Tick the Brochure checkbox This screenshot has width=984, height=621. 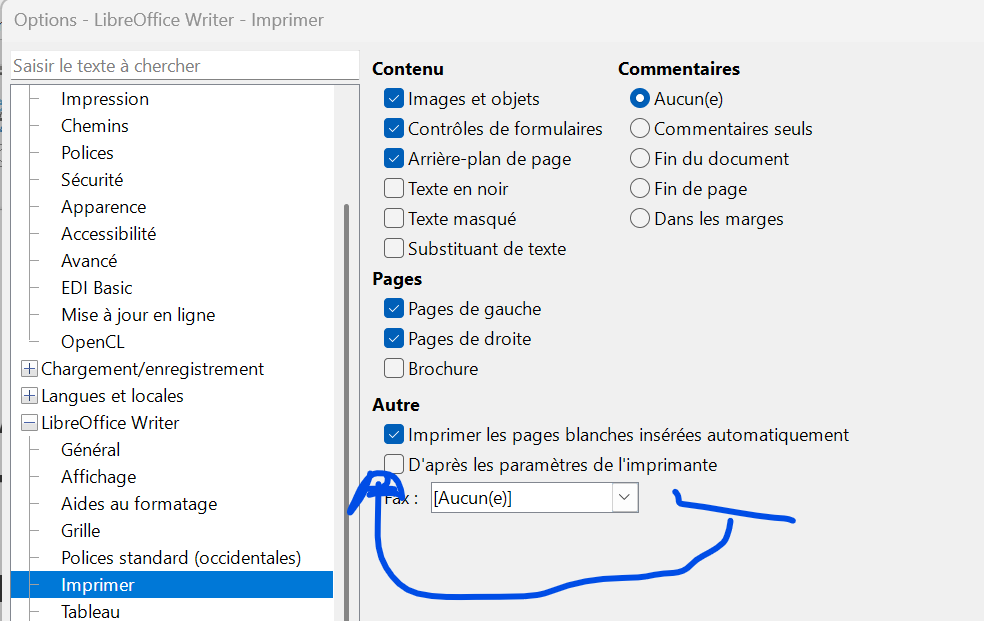tap(394, 369)
